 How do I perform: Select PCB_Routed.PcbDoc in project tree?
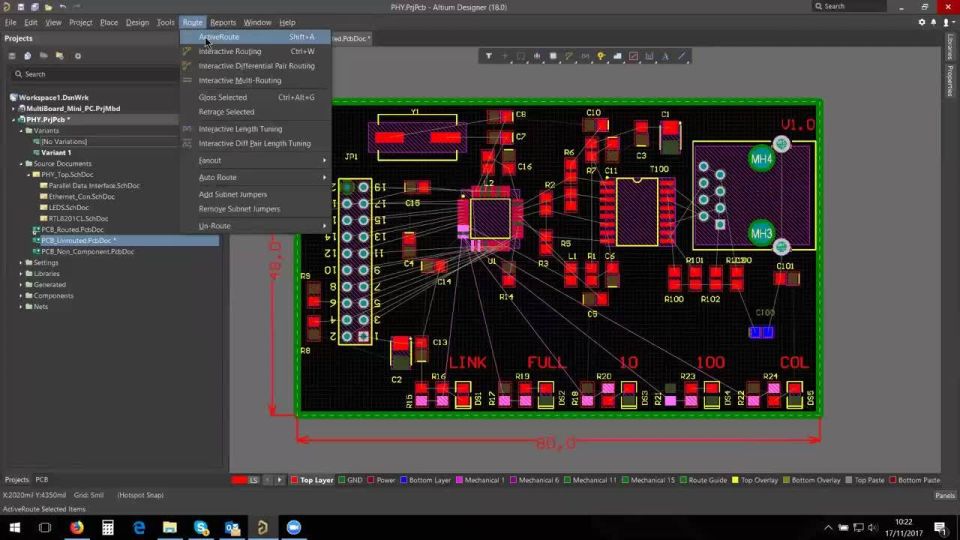(x=72, y=230)
